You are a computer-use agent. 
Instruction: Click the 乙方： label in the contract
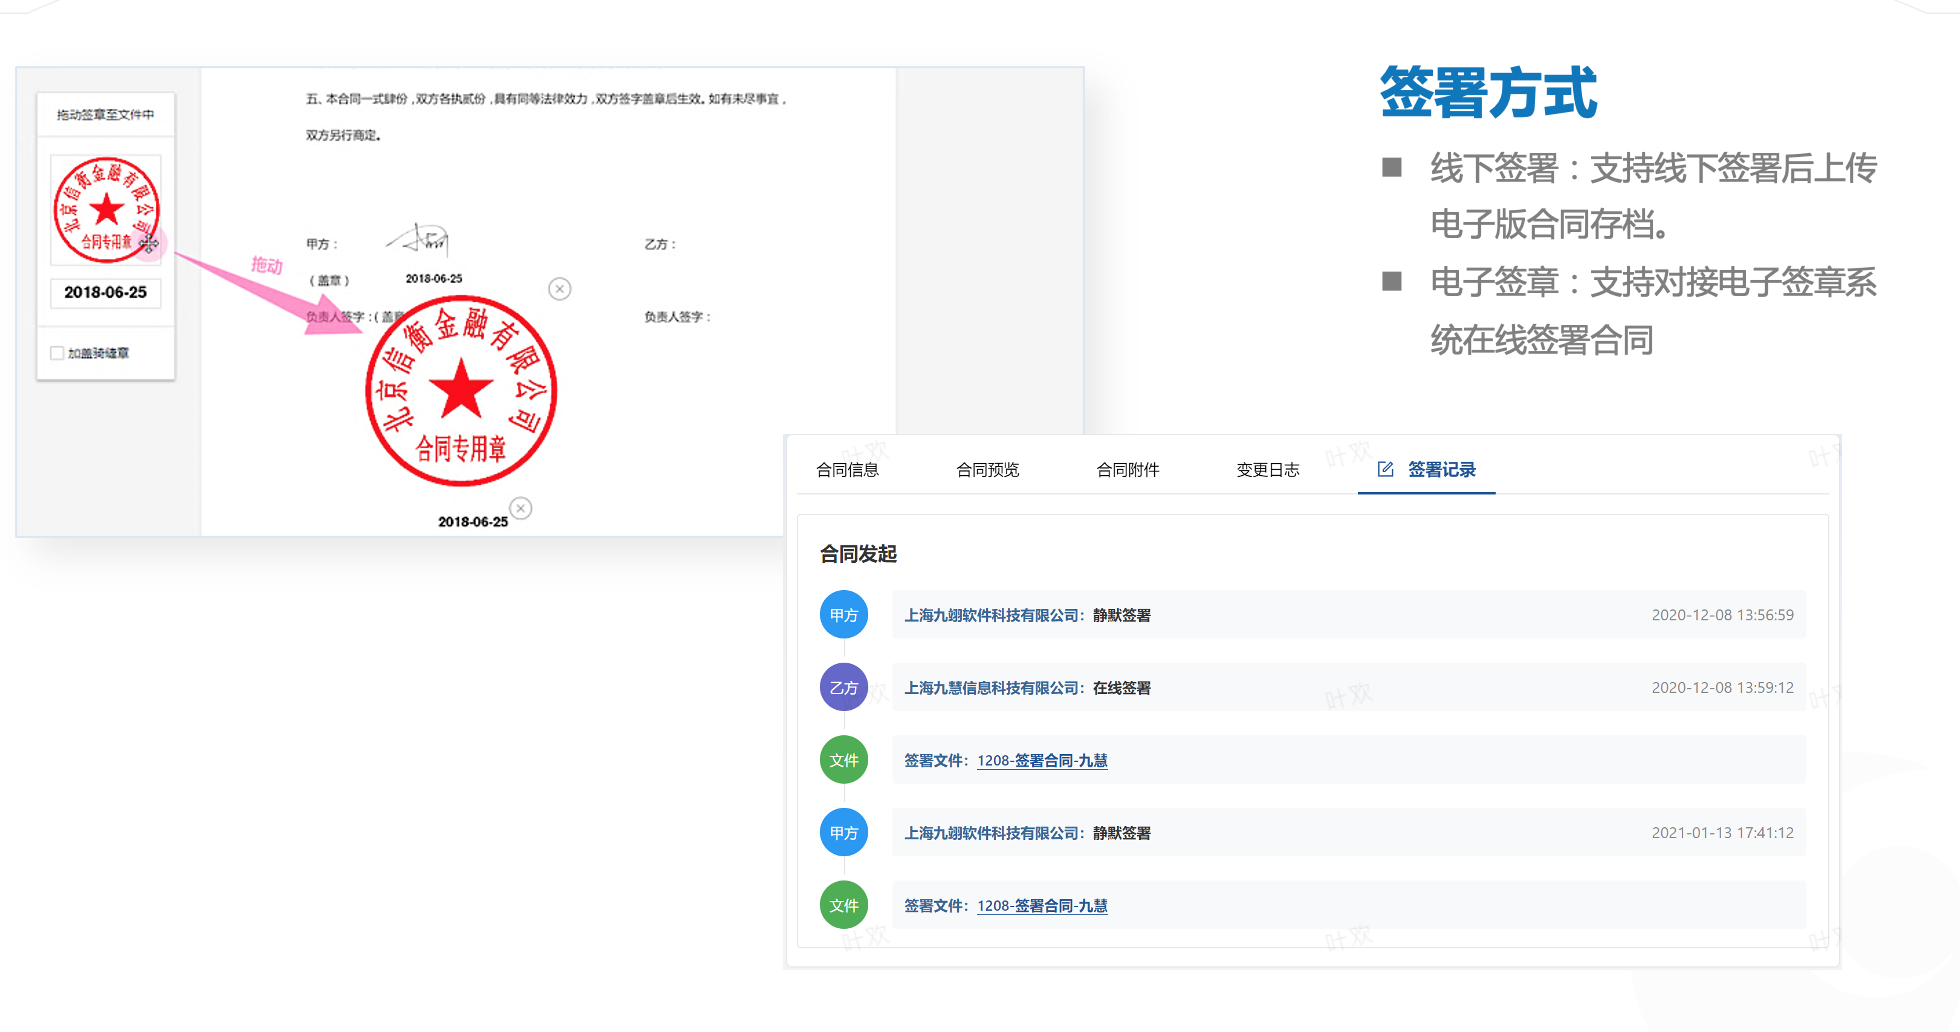pyautogui.click(x=660, y=244)
